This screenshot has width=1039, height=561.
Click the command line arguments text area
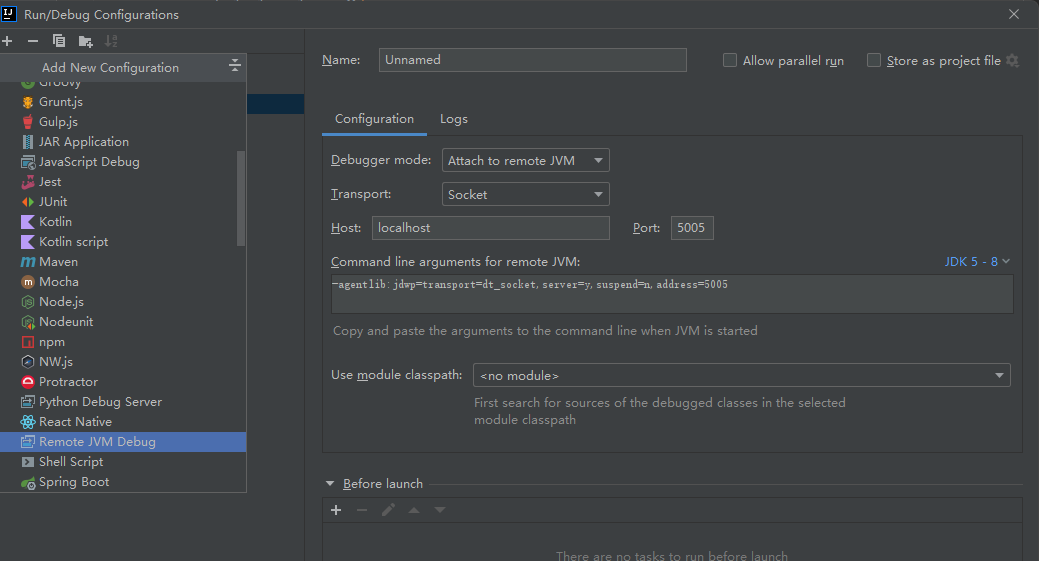(x=672, y=294)
